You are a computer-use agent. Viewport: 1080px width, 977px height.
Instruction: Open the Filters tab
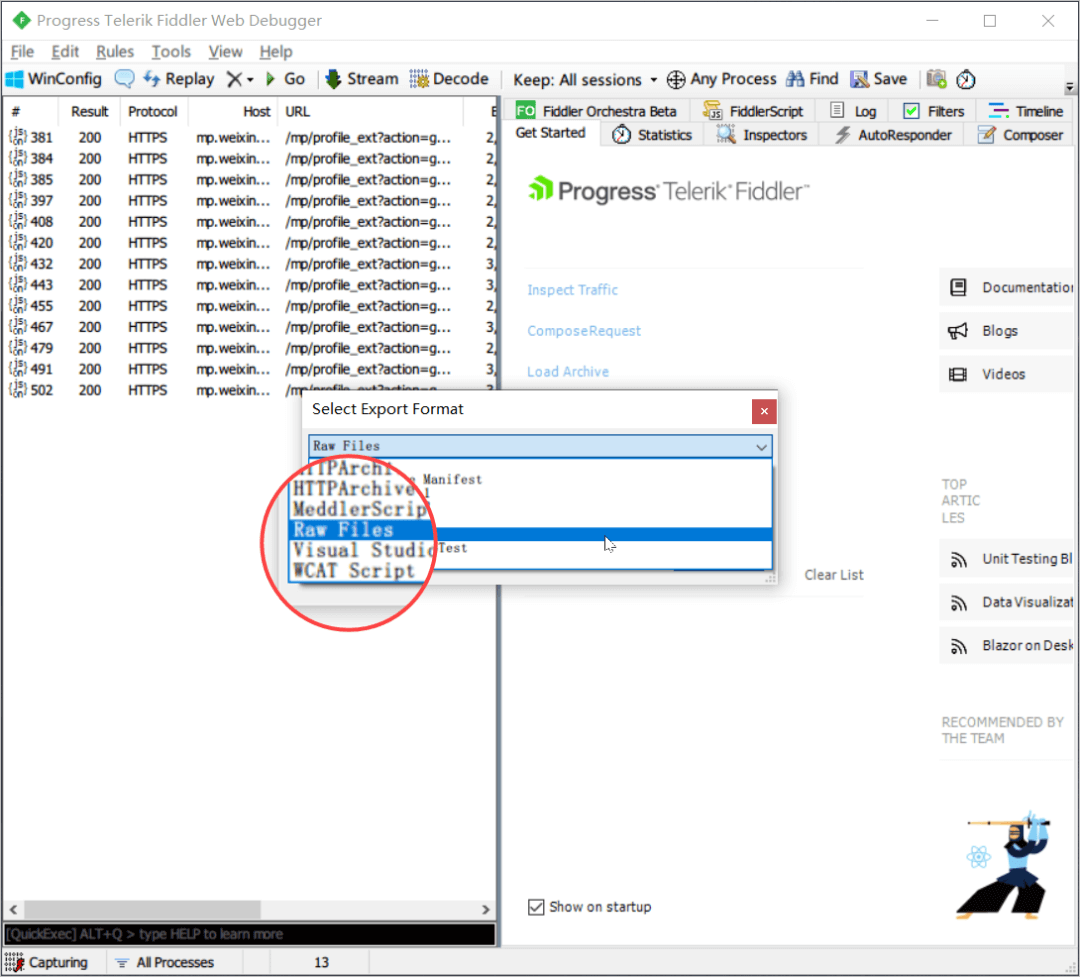click(933, 111)
